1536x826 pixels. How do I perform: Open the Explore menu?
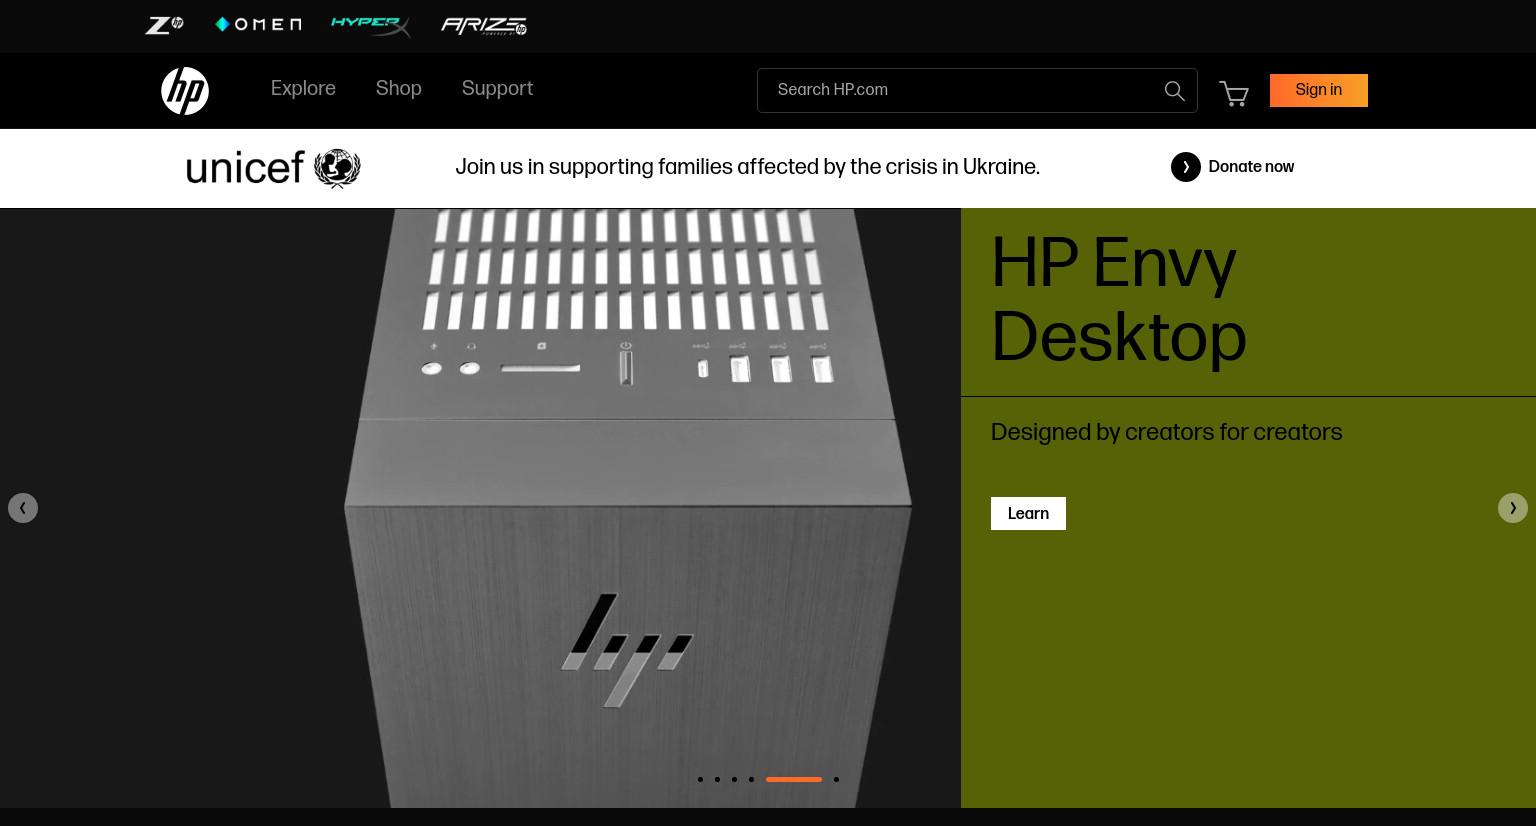(303, 89)
